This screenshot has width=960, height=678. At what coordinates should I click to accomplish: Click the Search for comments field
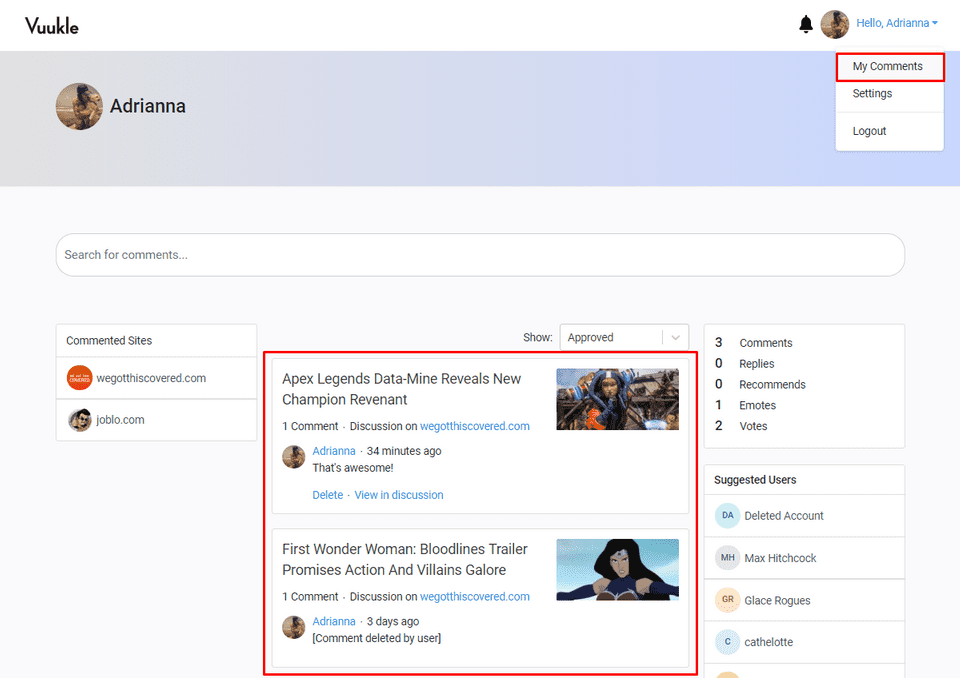[x=480, y=255]
